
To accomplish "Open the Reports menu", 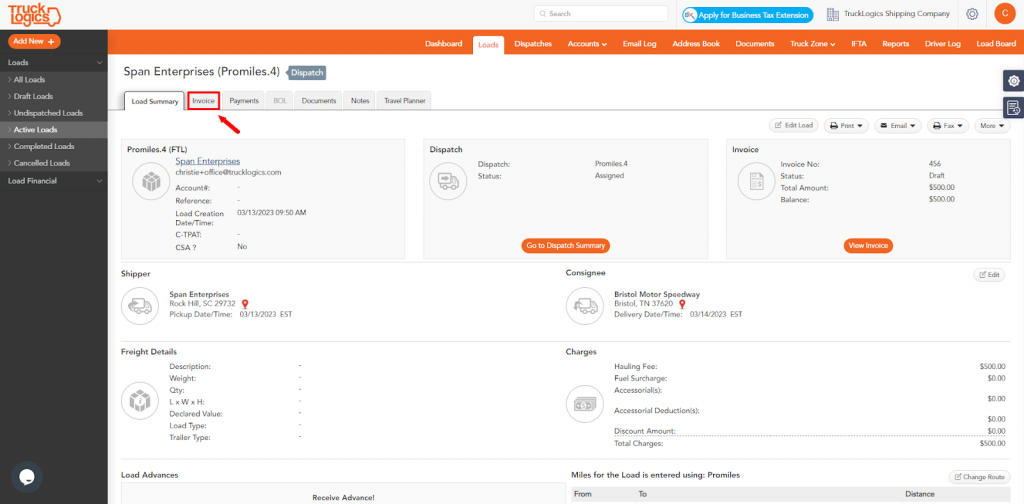I will [895, 44].
